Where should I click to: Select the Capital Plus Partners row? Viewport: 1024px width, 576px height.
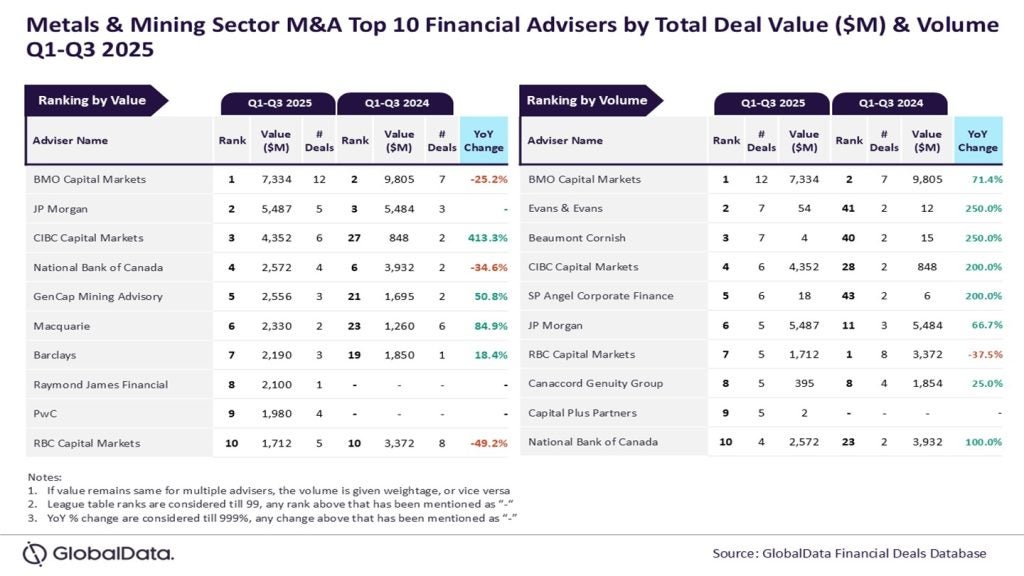click(582, 413)
